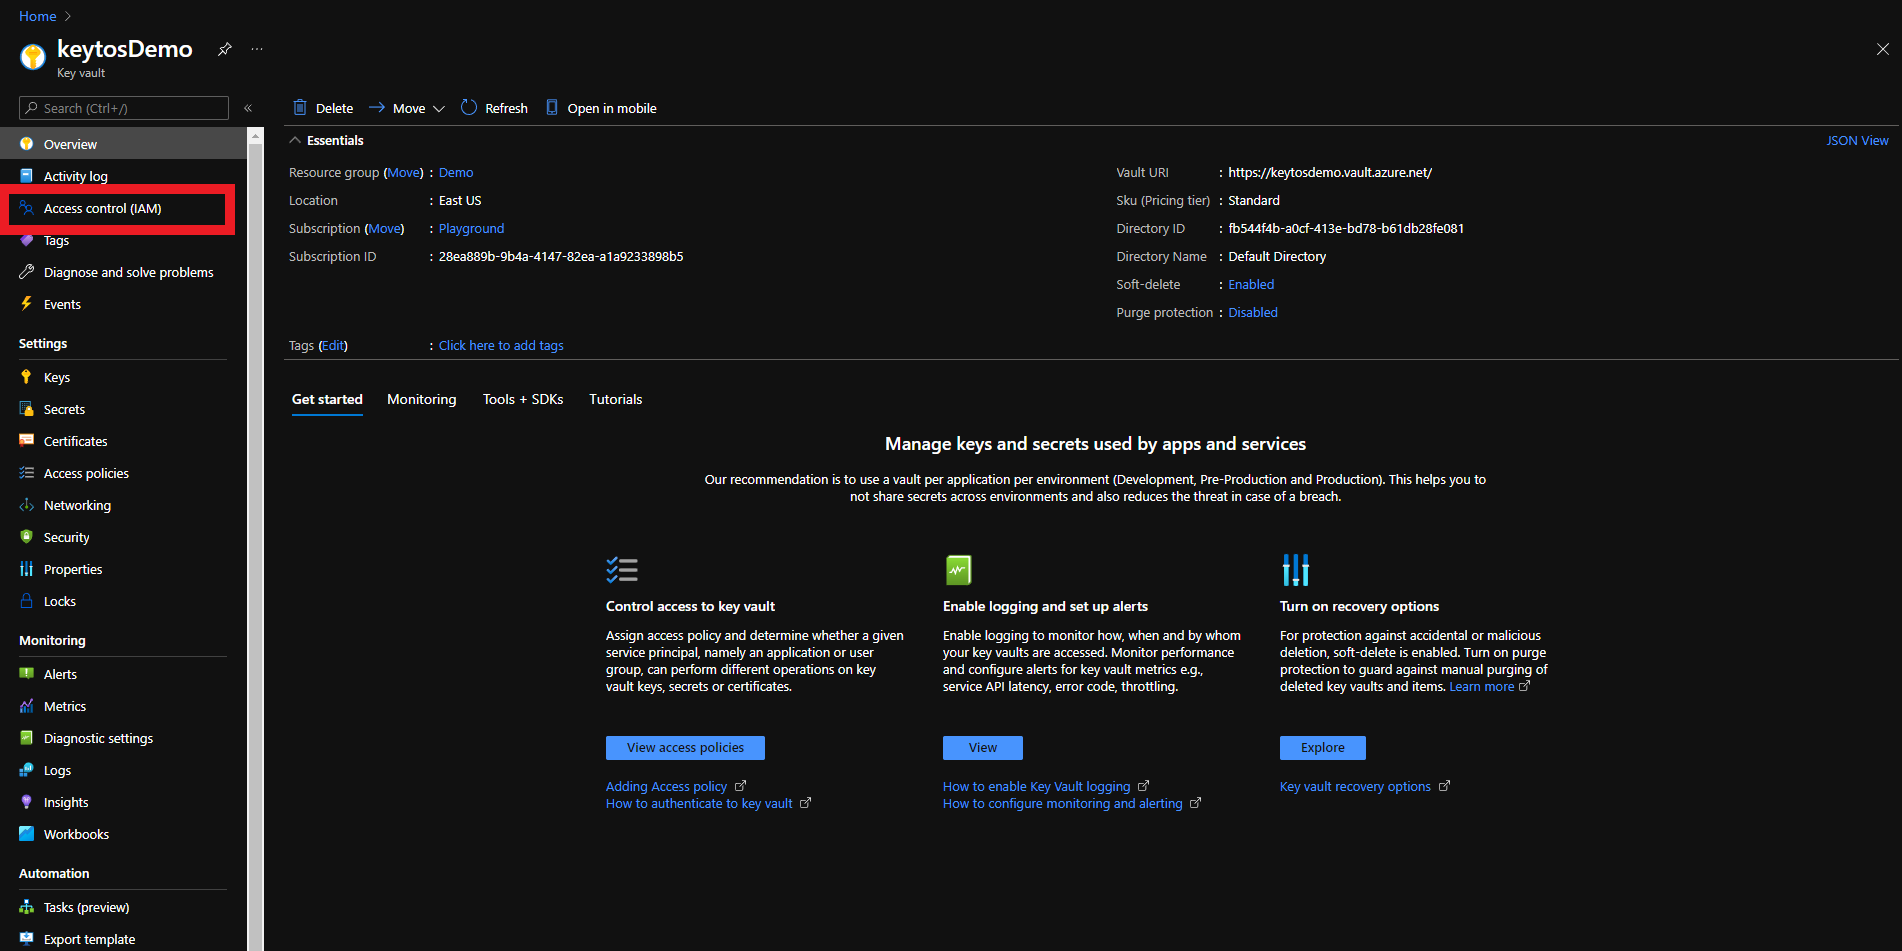
Task: Open the Secrets settings page
Action: 123,409
